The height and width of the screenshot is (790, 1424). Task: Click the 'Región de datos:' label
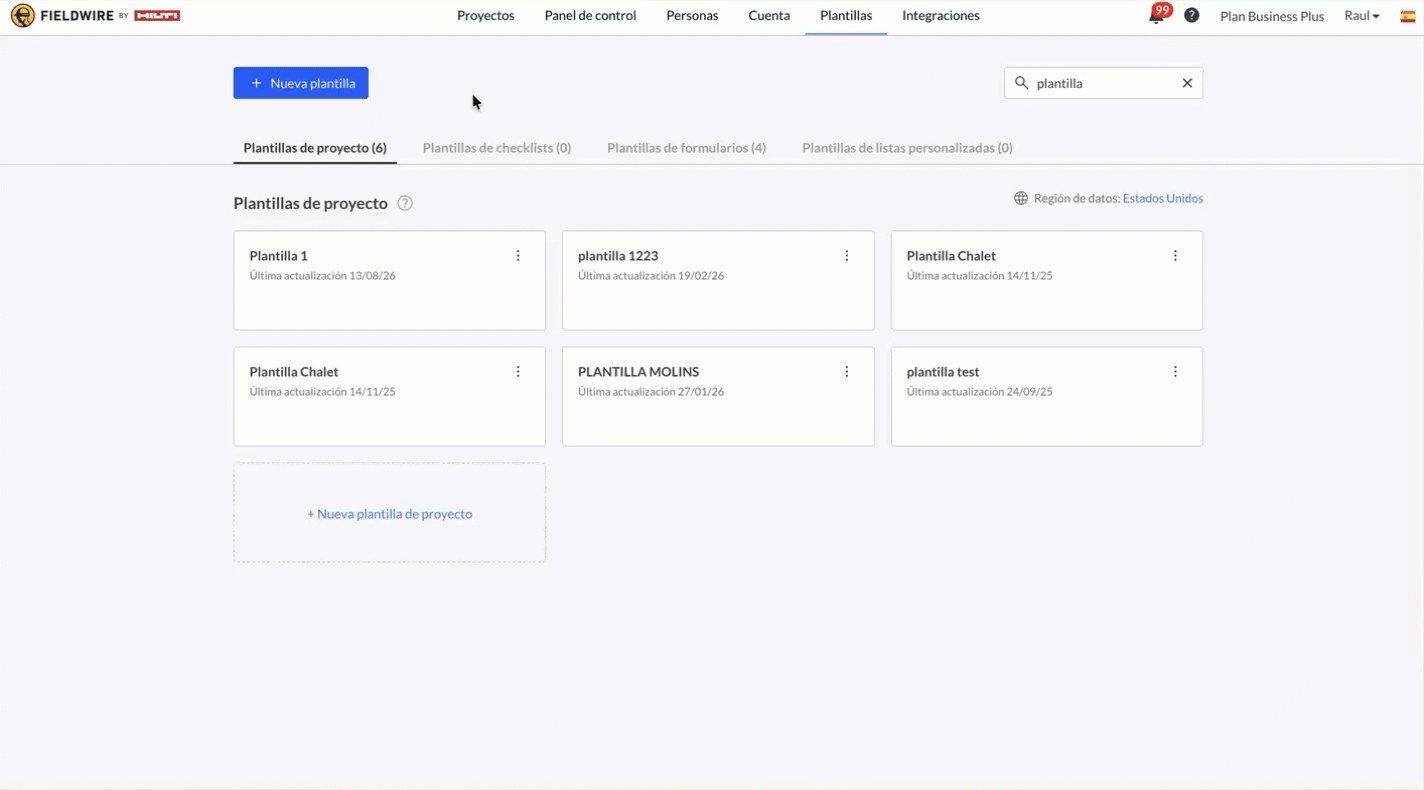pos(1077,198)
